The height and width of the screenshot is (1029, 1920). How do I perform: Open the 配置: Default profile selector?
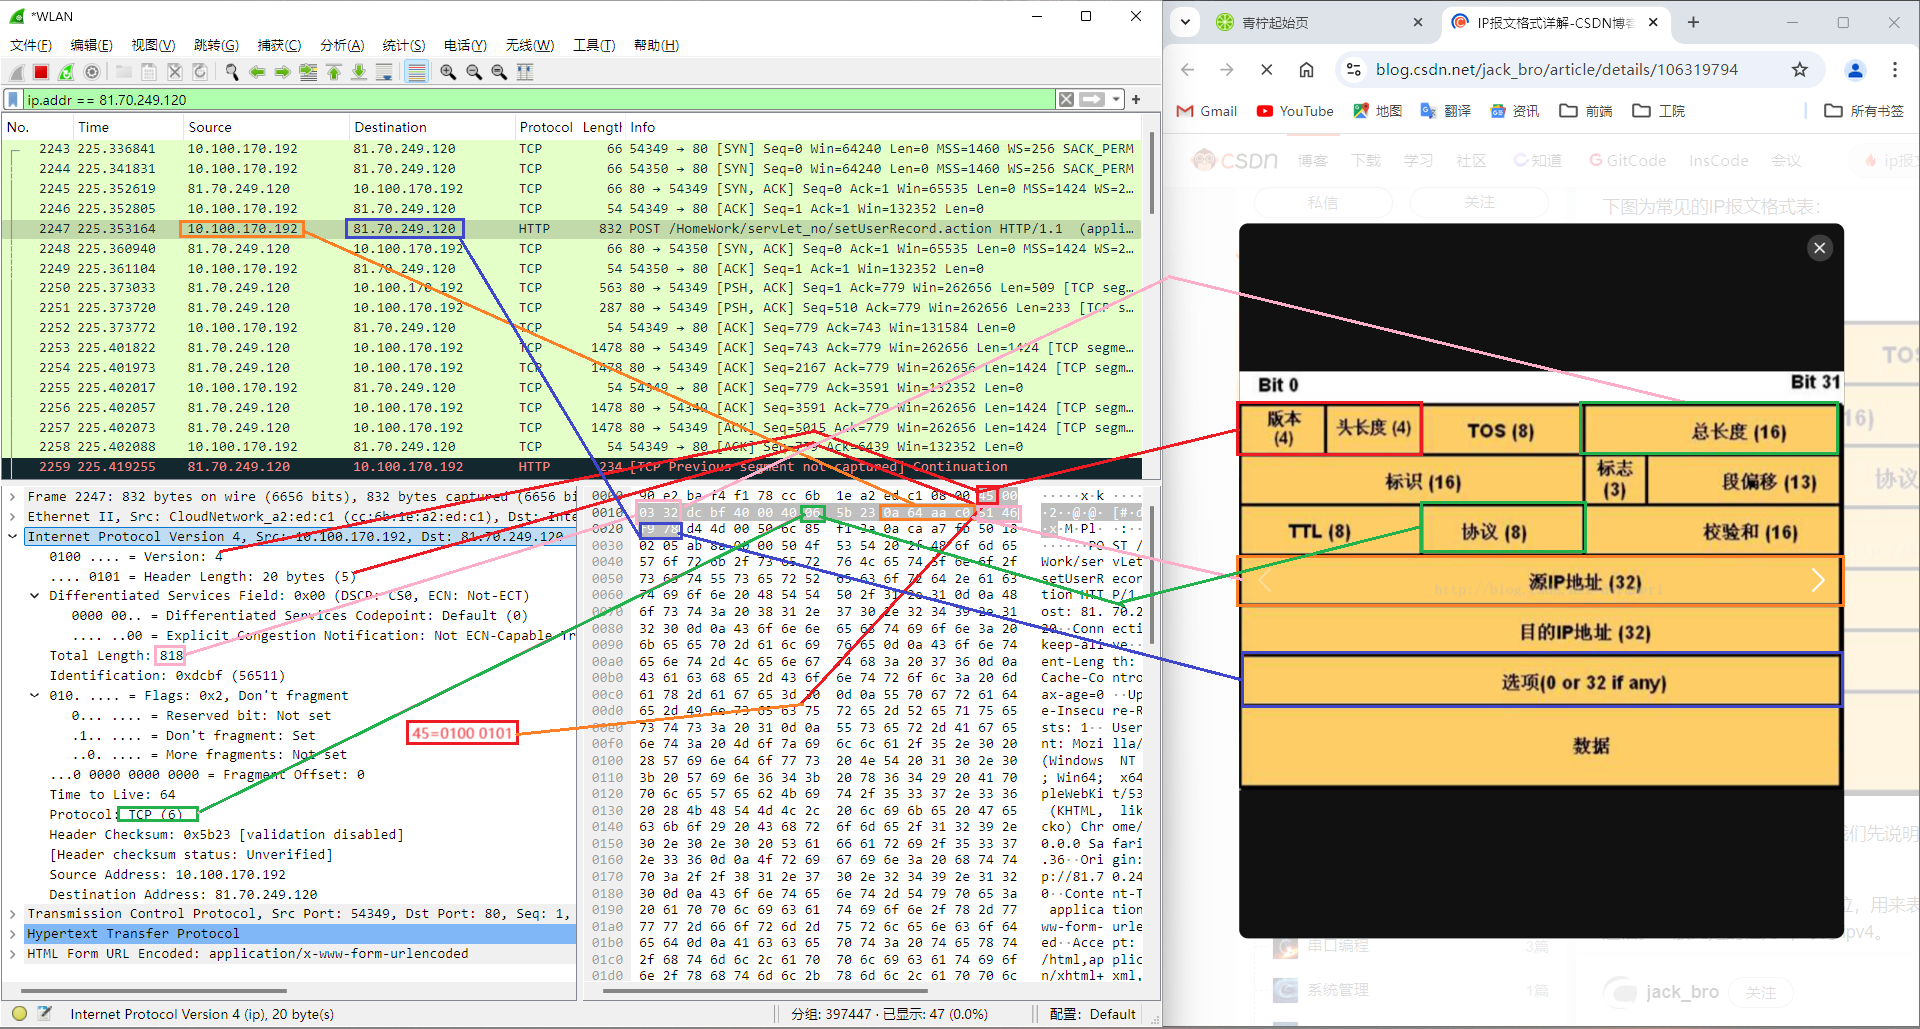pyautogui.click(x=1092, y=1014)
